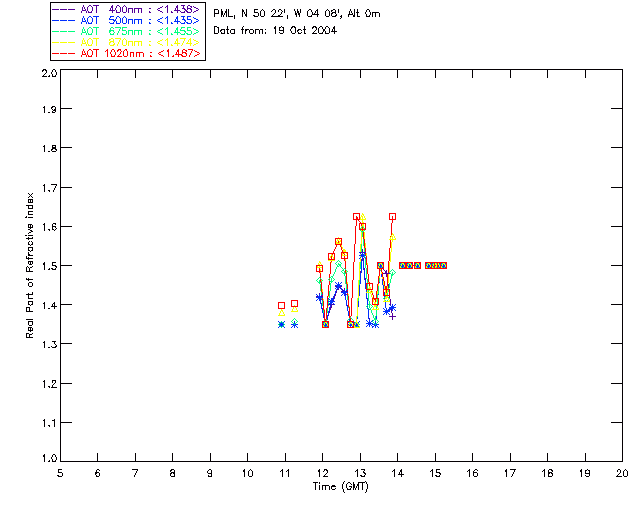Click the x-axis value 19

585,473
